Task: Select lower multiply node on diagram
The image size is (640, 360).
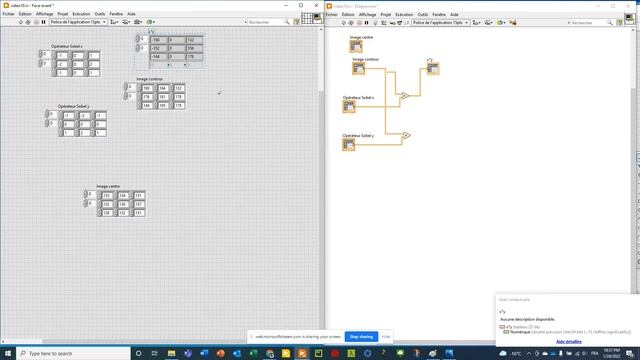Action: pos(407,136)
